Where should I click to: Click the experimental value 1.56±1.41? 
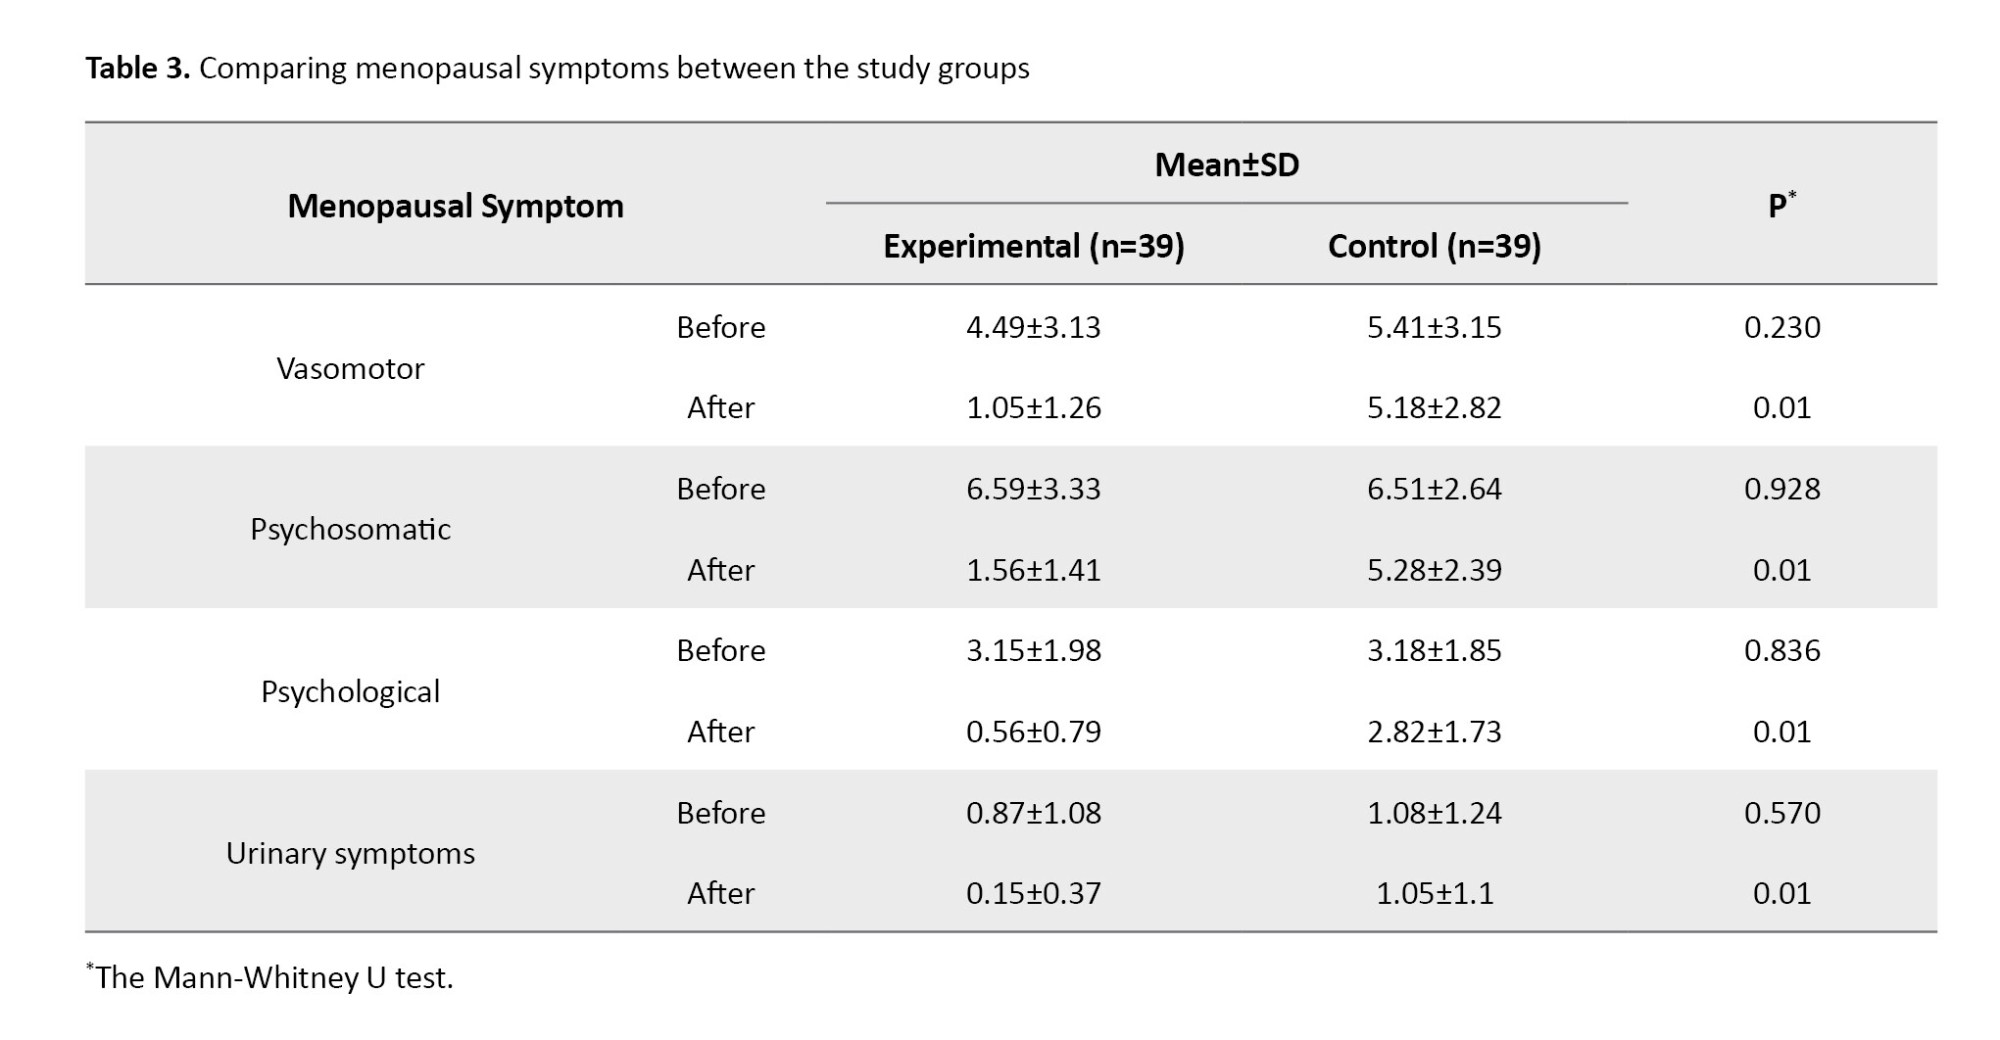(x=1033, y=570)
